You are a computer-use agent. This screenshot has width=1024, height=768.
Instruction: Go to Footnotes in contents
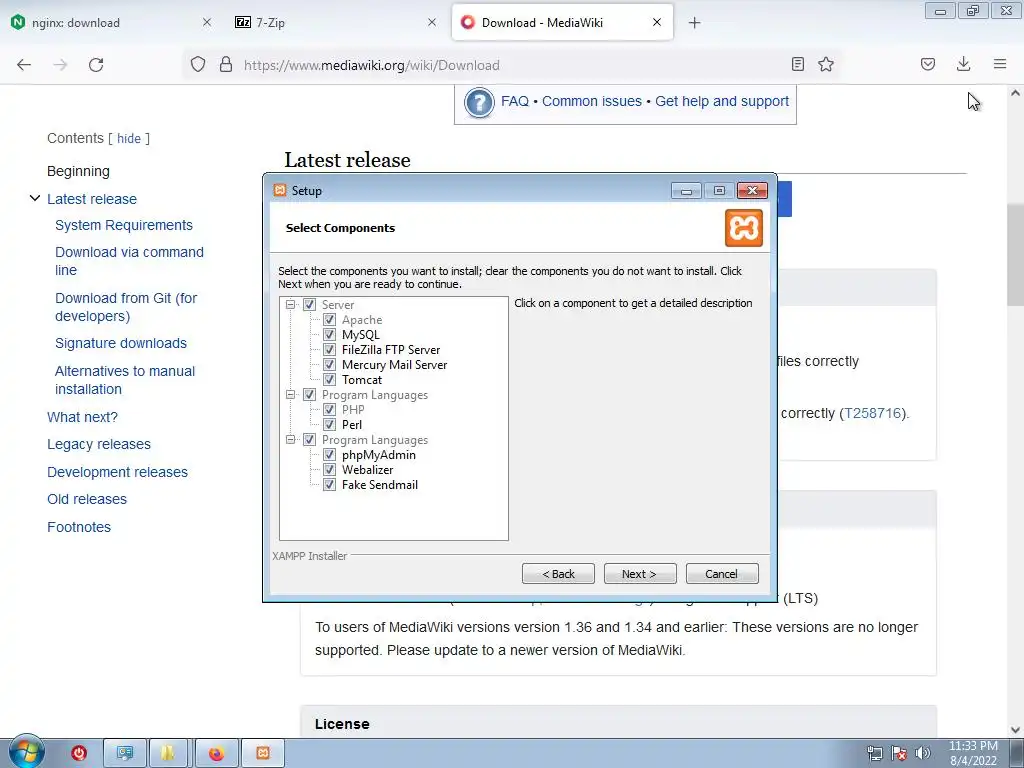pos(79,527)
